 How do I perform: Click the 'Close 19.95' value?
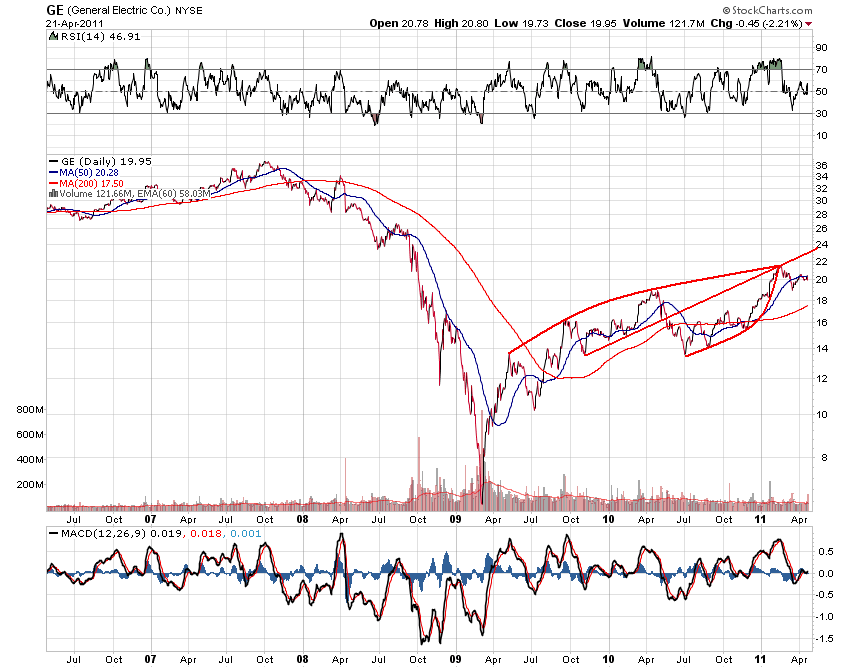click(x=585, y=23)
